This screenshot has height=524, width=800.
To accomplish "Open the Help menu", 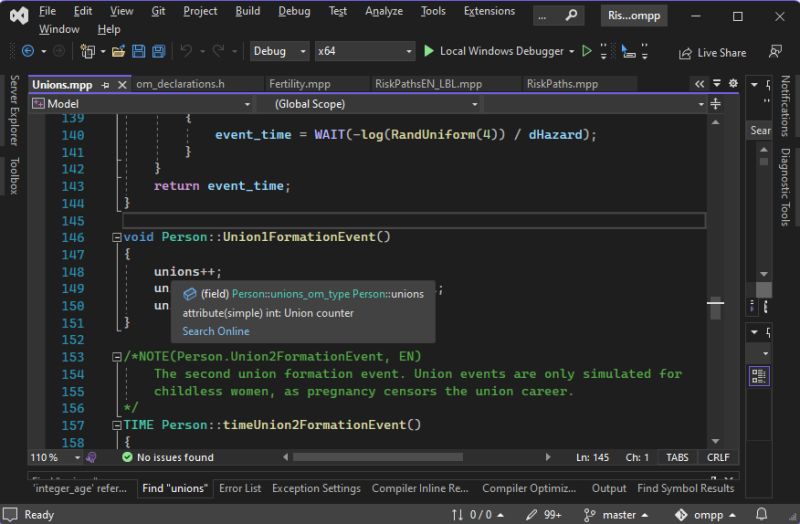I will point(109,29).
